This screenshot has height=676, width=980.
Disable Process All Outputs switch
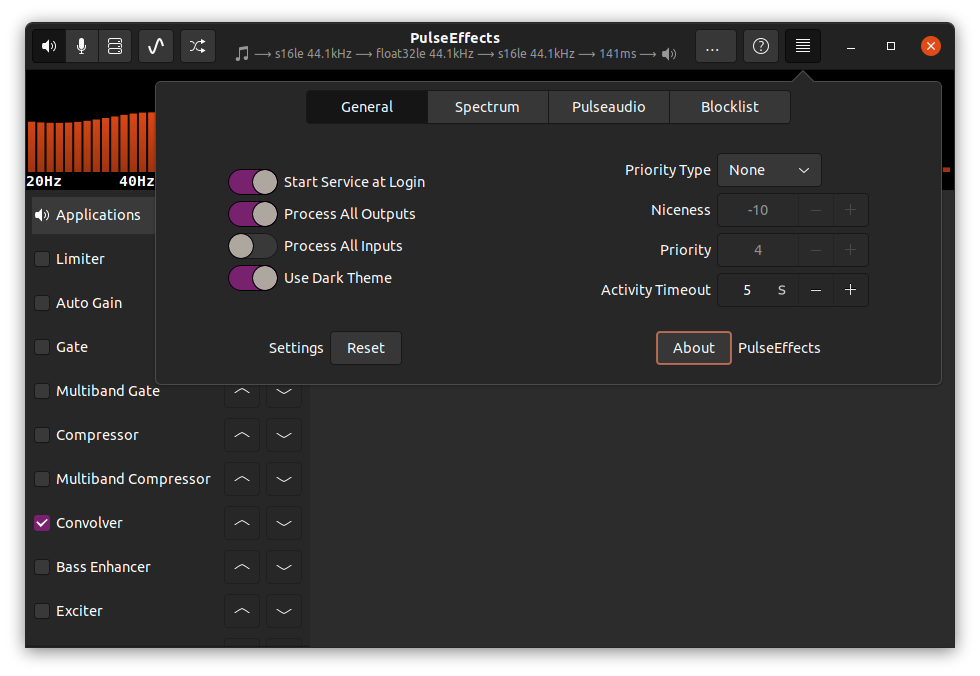pyautogui.click(x=252, y=214)
